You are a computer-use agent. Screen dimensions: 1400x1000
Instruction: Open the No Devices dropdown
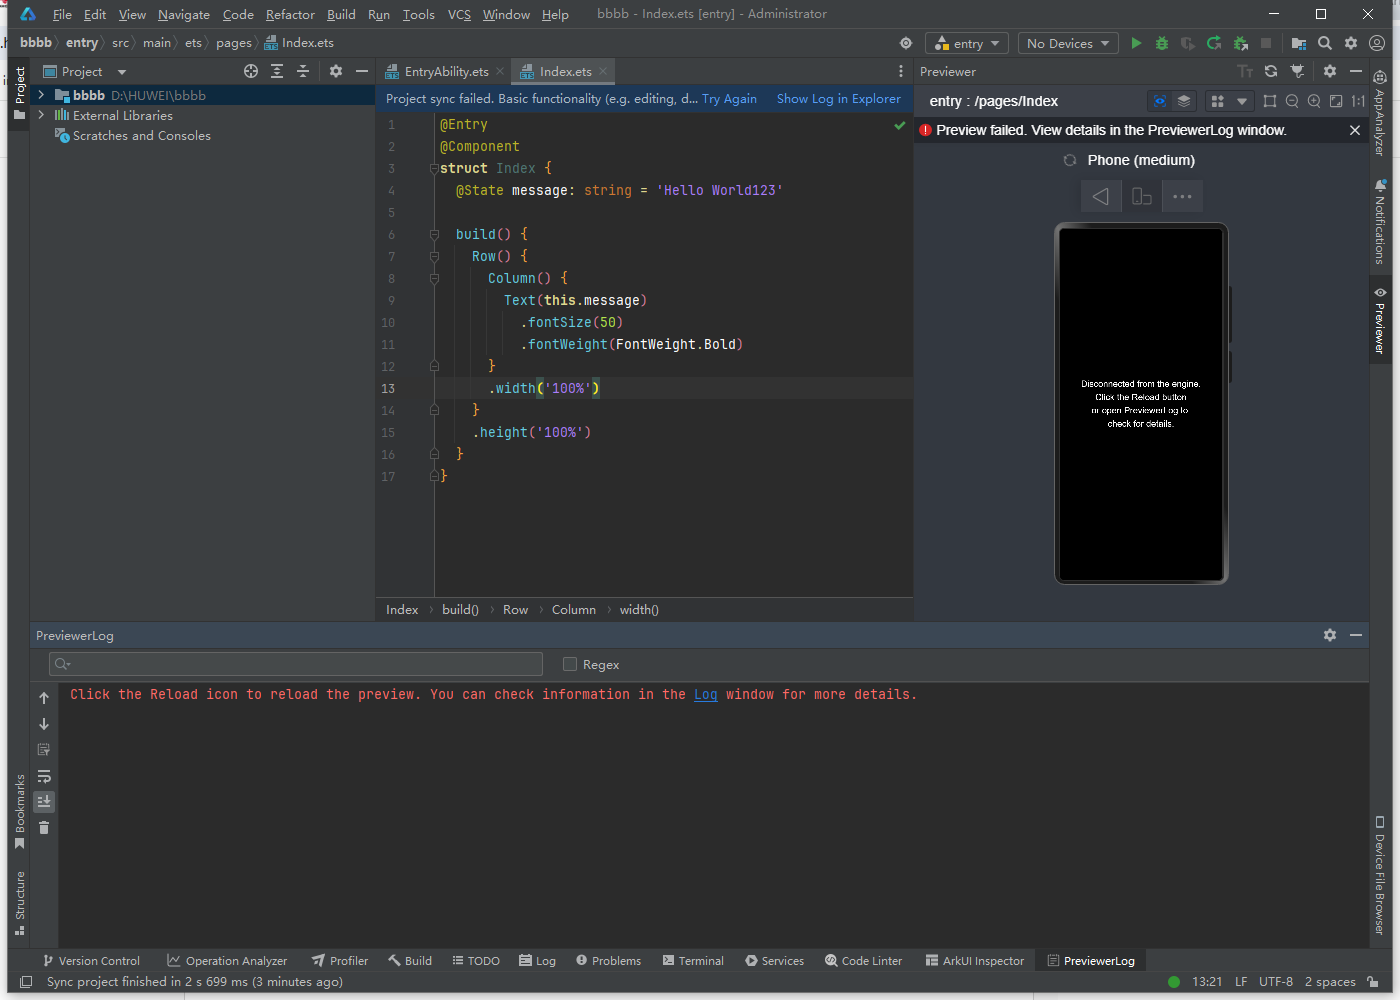click(1068, 43)
